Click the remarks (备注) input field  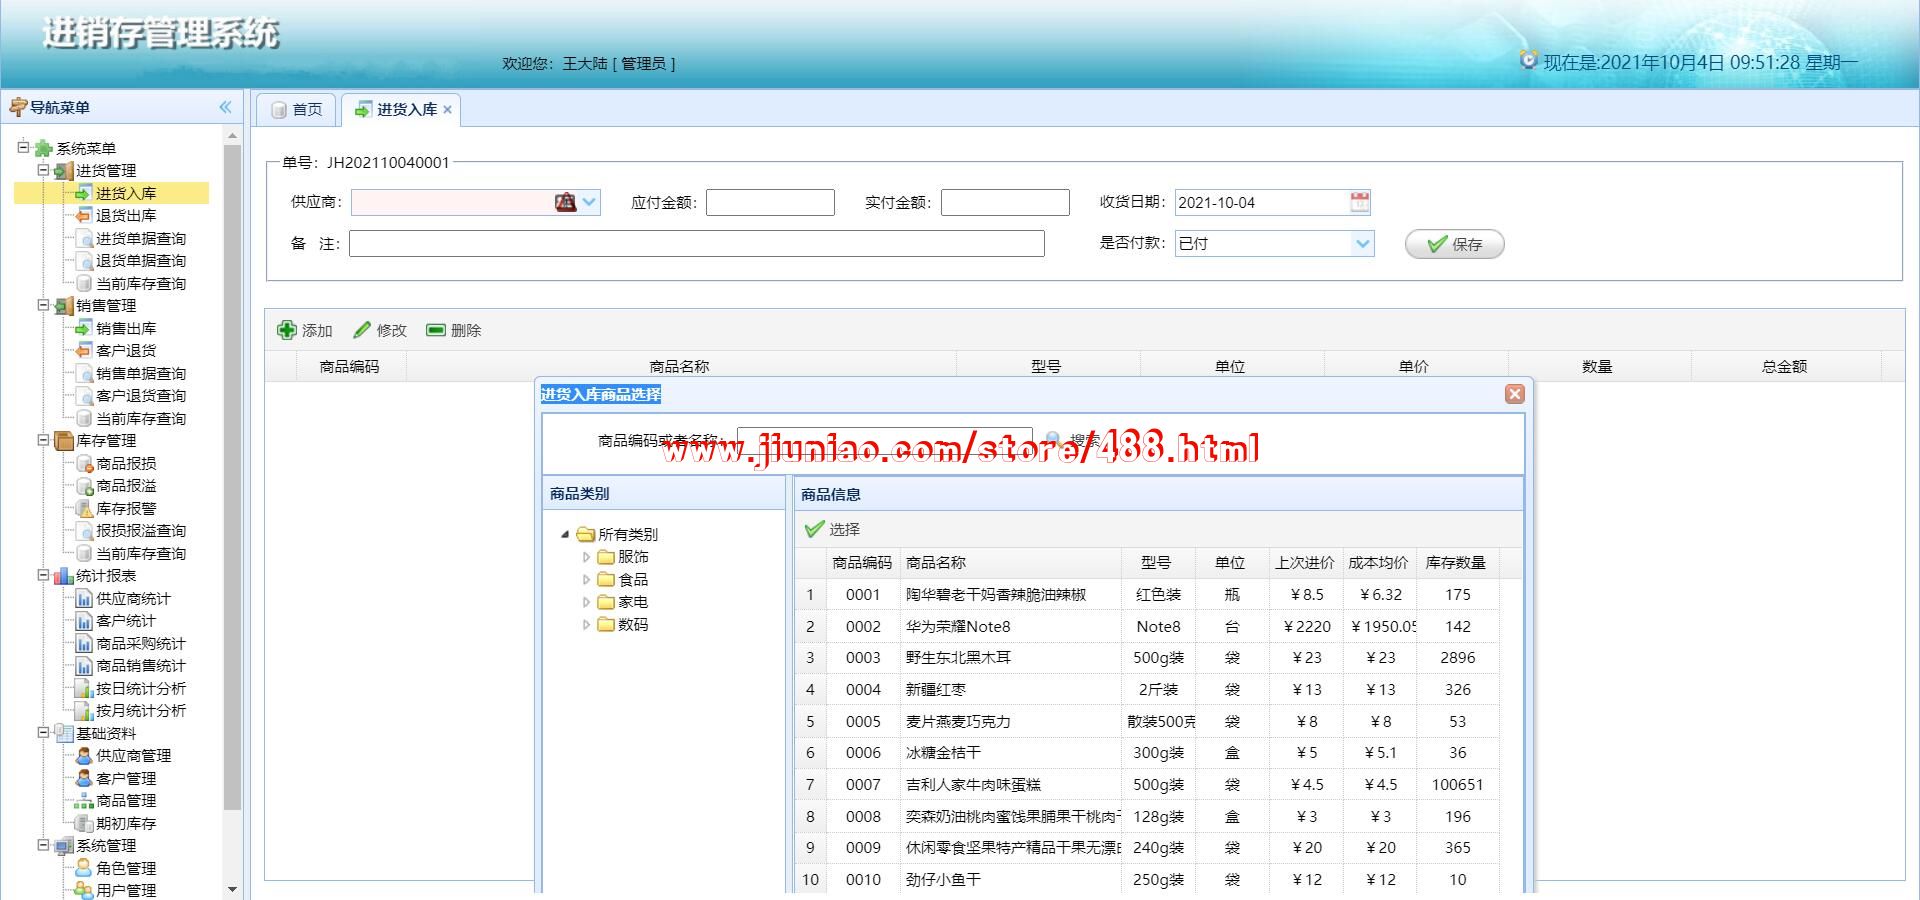(x=696, y=244)
